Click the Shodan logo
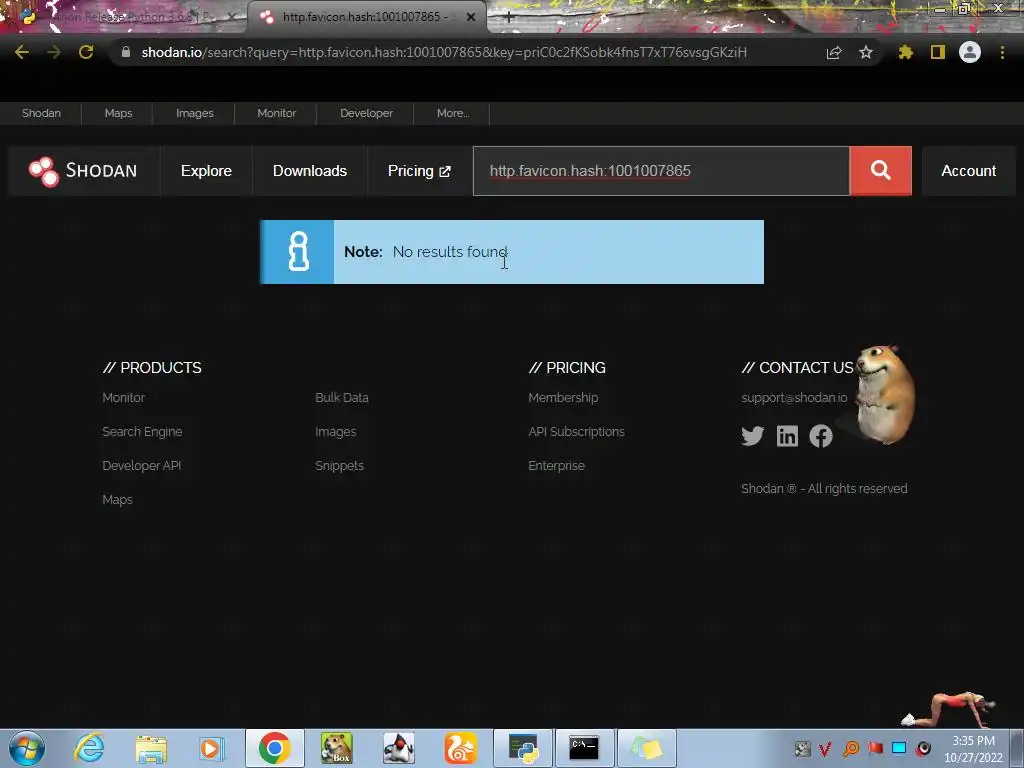The image size is (1024, 768). (83, 171)
